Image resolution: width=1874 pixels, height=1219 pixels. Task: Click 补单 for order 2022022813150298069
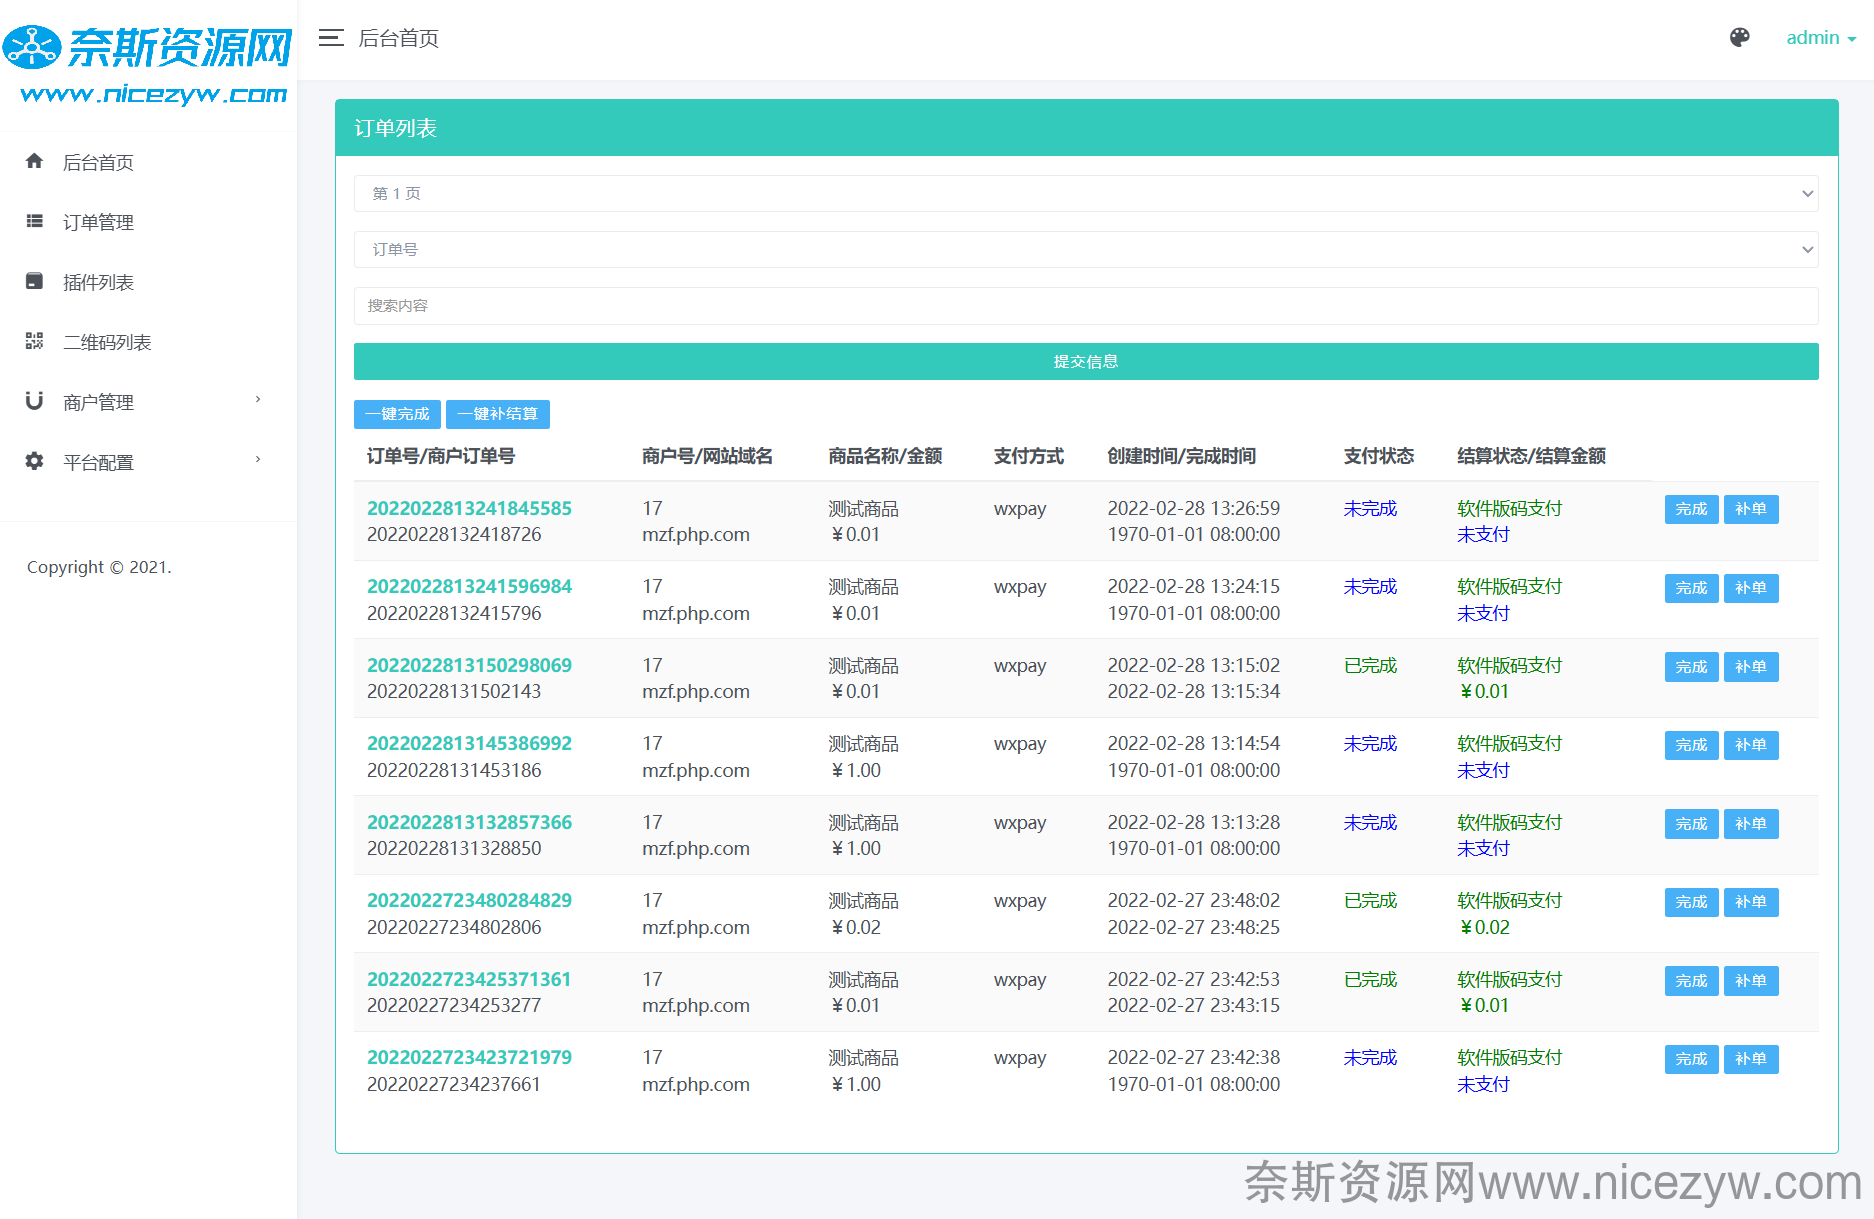coord(1751,667)
